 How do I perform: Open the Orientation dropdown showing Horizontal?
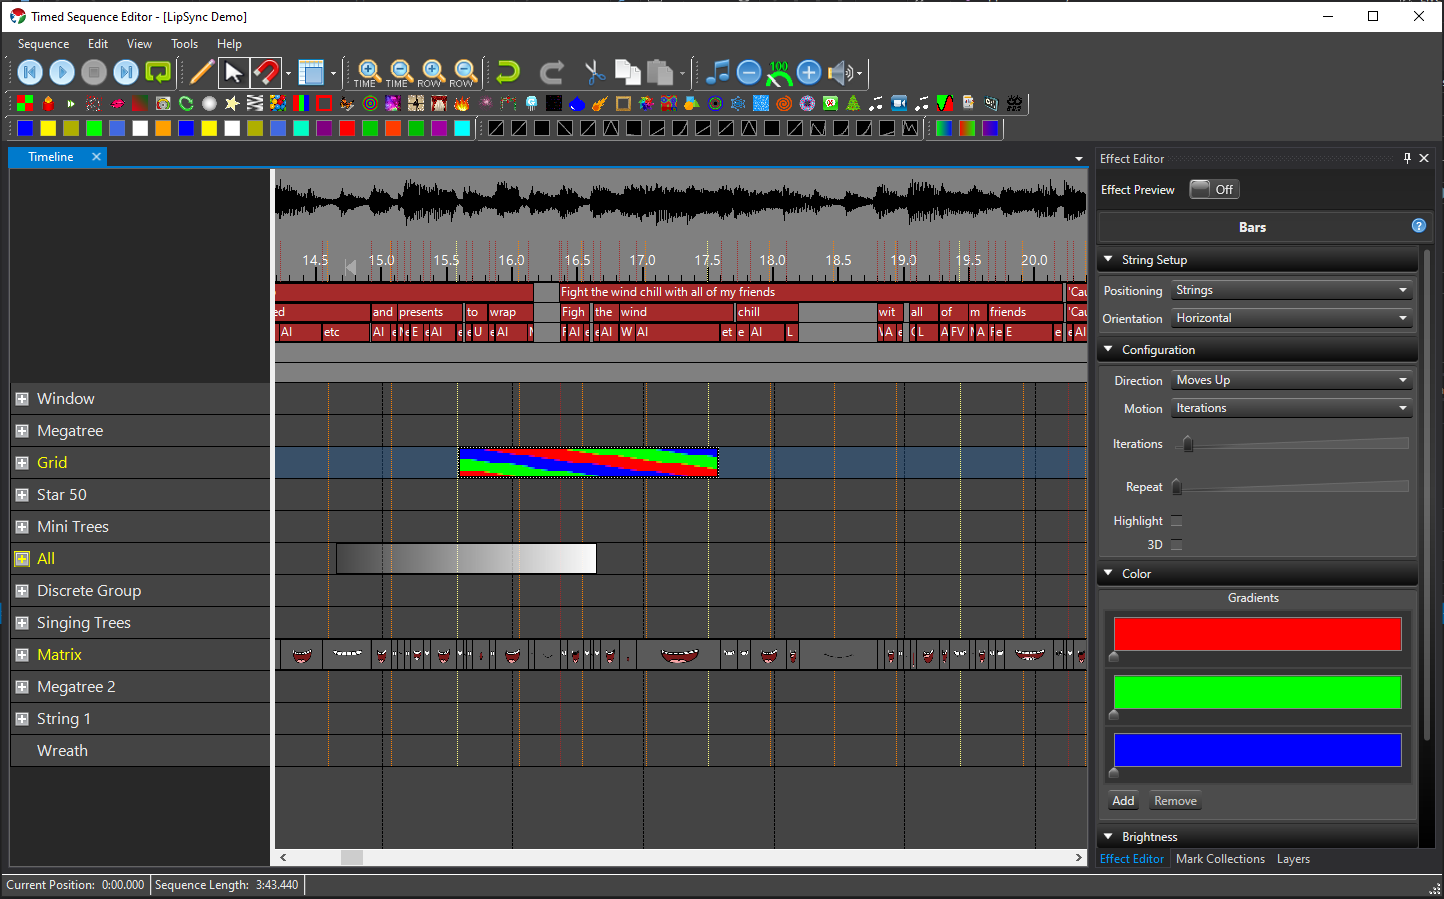(1292, 318)
